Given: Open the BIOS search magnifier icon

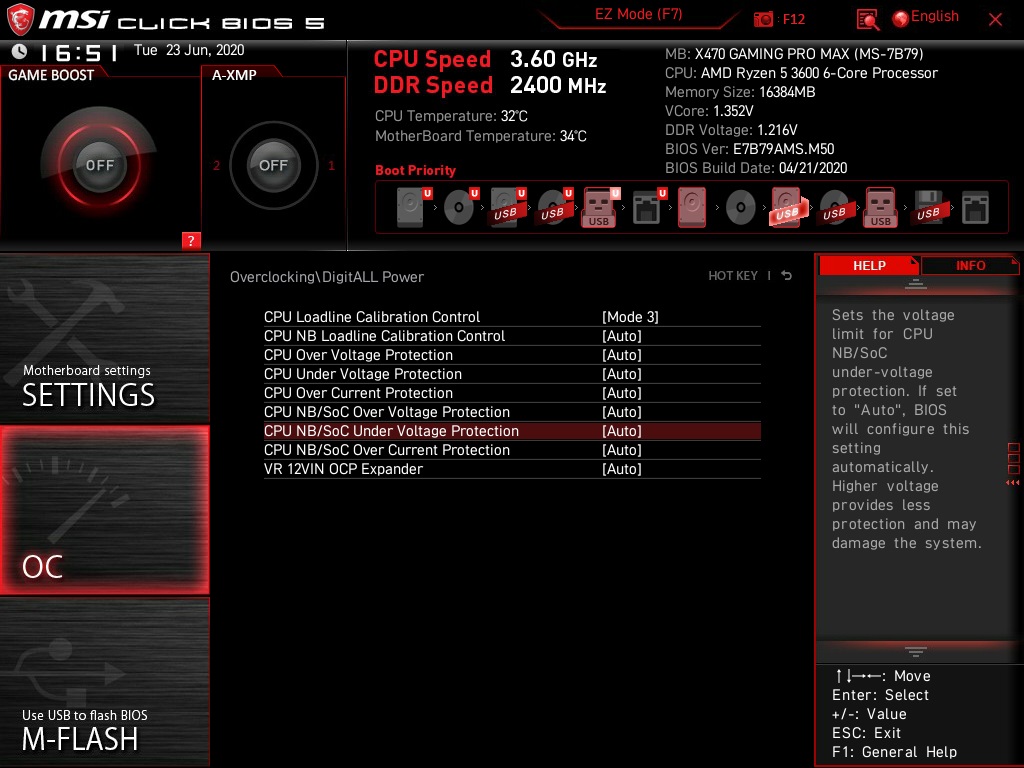Looking at the screenshot, I should pos(867,20).
